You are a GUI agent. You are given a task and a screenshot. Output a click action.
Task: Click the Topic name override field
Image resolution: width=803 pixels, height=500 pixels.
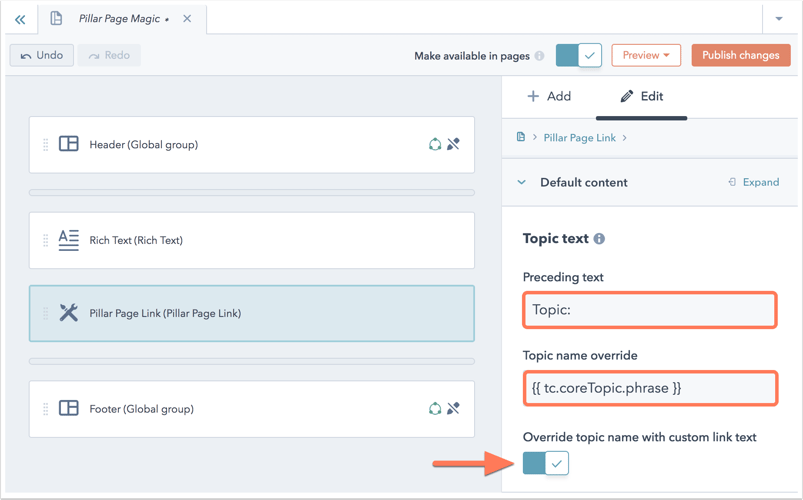[650, 388]
